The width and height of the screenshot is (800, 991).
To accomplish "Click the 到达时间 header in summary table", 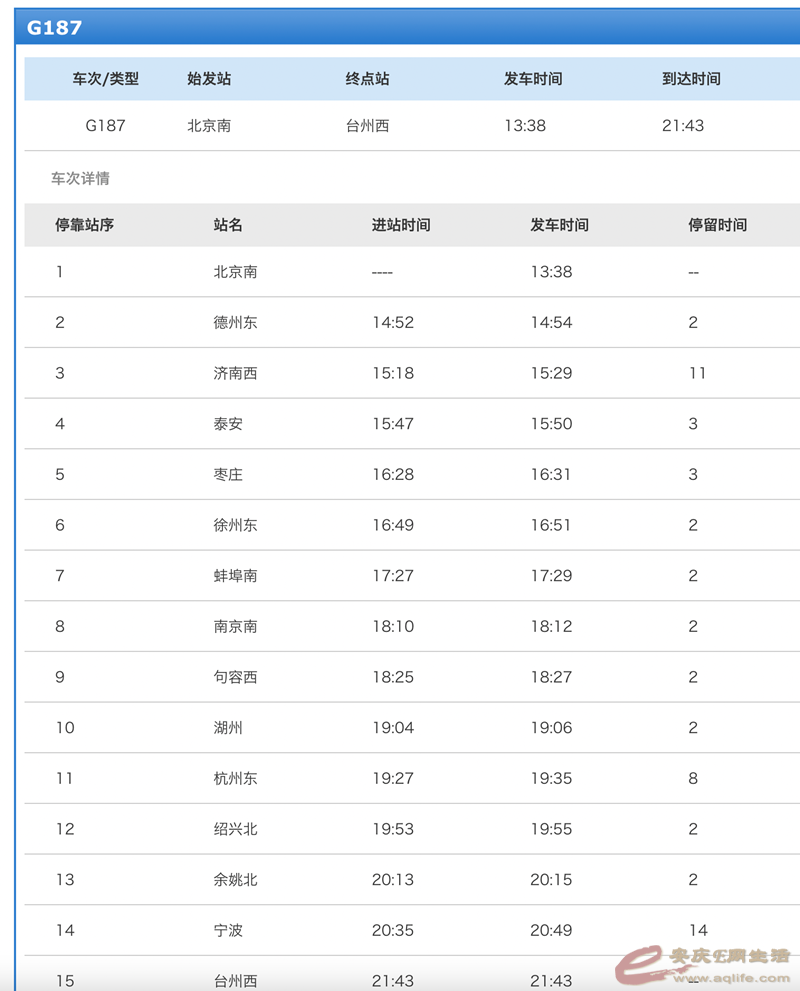I will pyautogui.click(x=691, y=79).
